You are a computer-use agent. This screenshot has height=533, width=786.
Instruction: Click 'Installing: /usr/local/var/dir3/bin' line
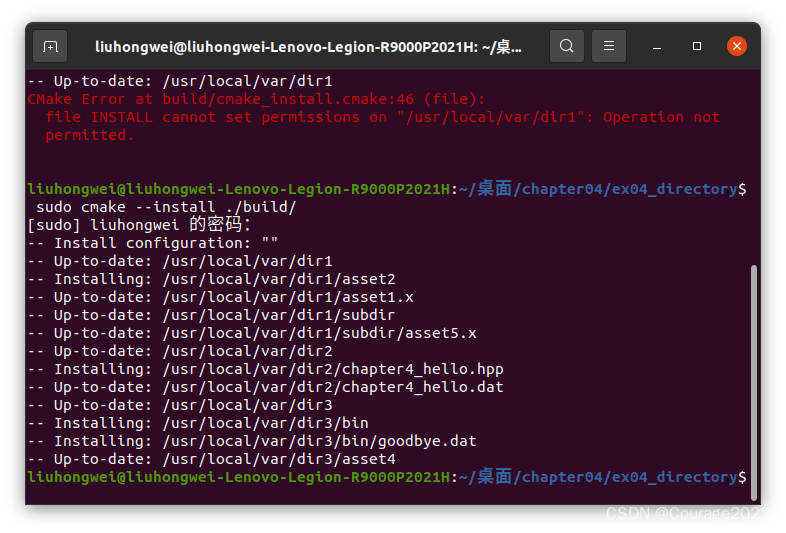pos(198,424)
